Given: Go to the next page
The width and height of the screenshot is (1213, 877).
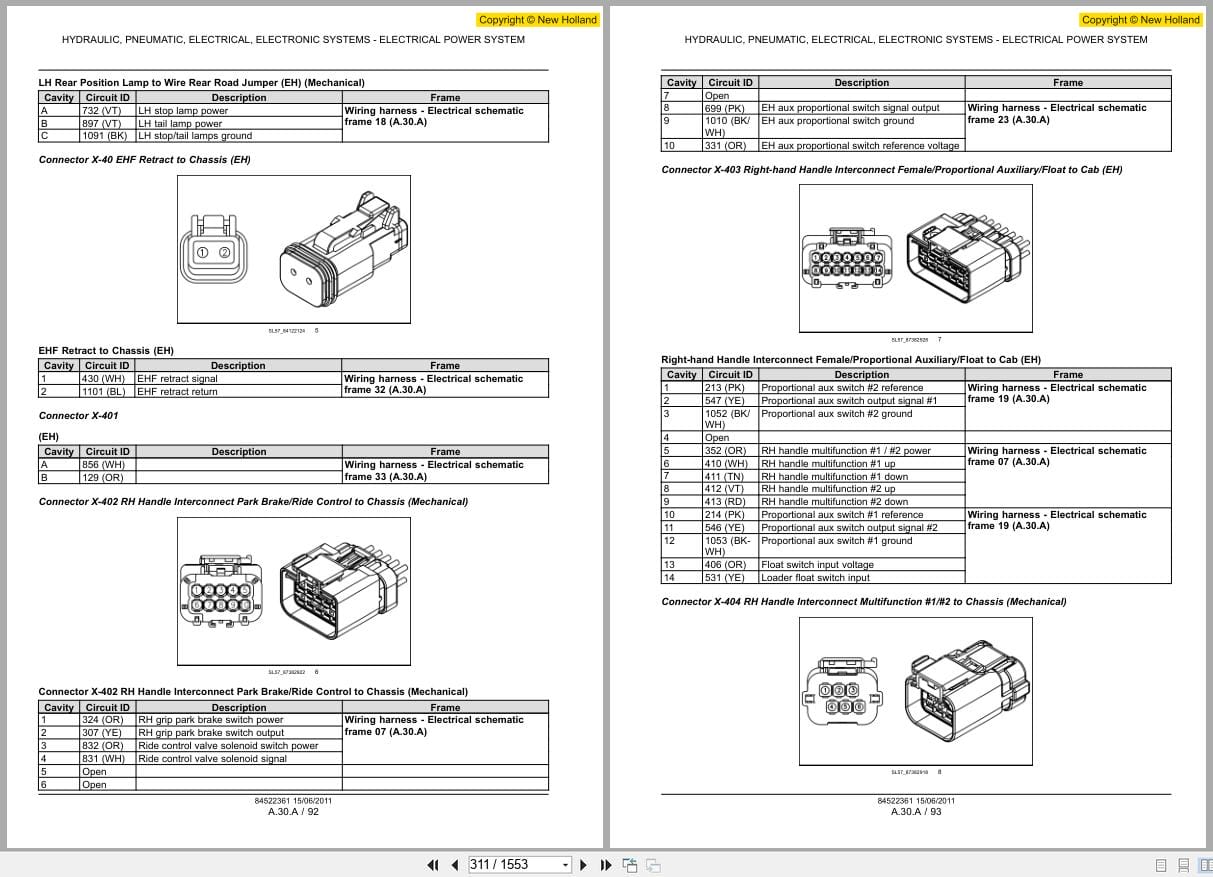Looking at the screenshot, I should coord(584,865).
